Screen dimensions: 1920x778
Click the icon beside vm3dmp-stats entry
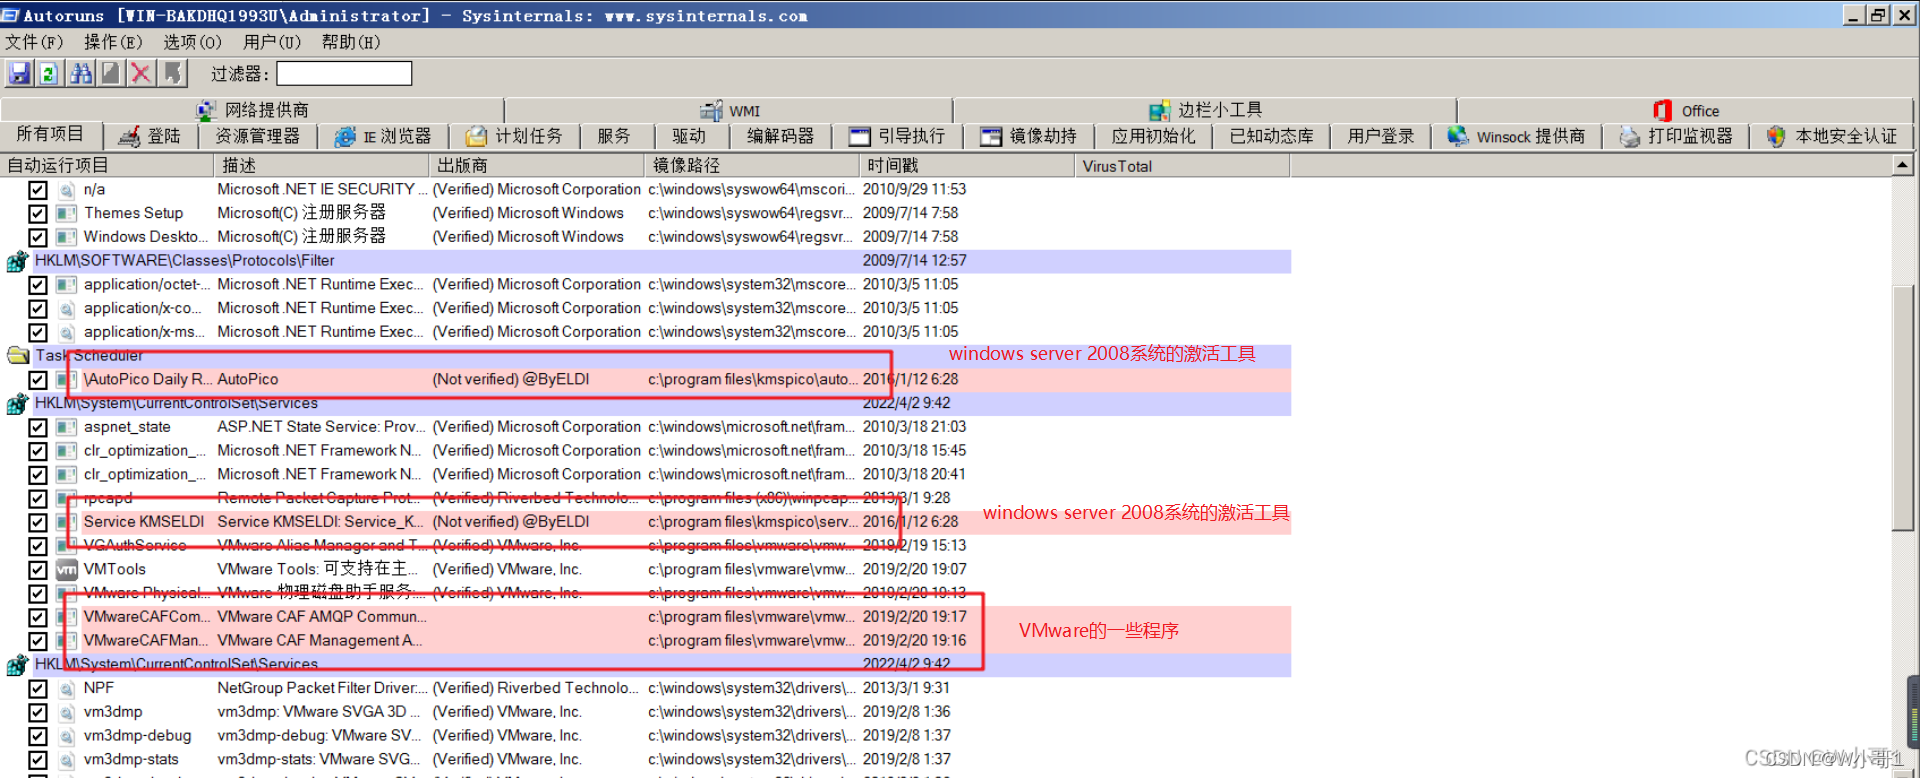point(67,760)
